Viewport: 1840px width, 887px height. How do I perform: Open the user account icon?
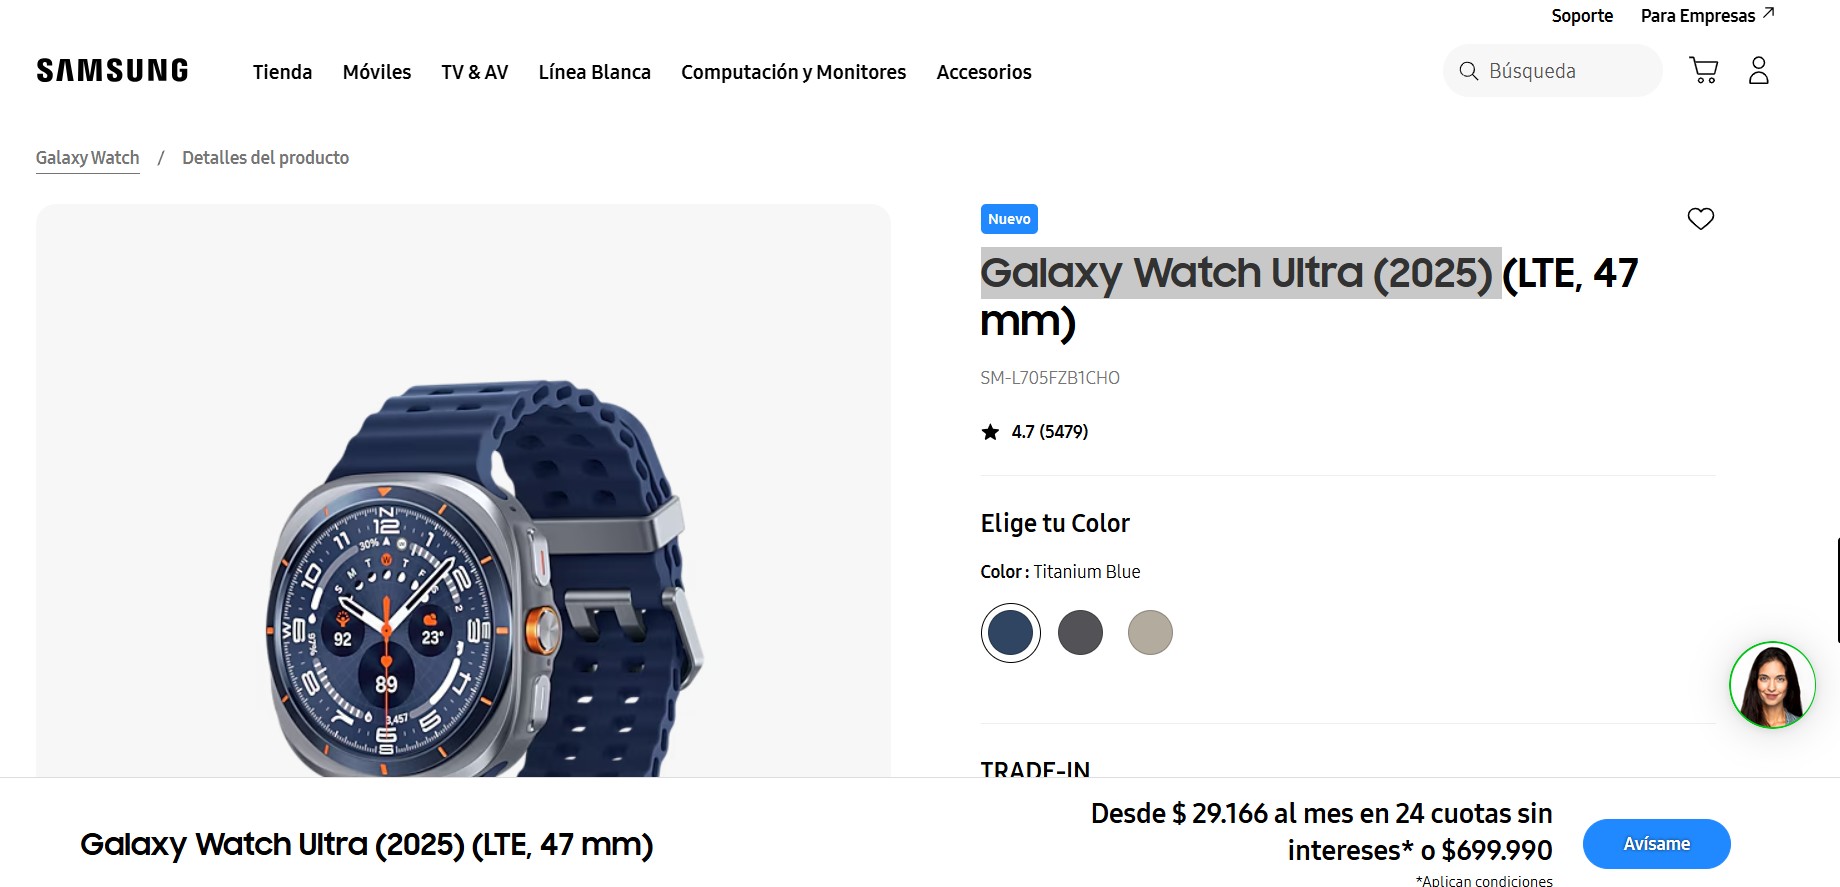1758,70
